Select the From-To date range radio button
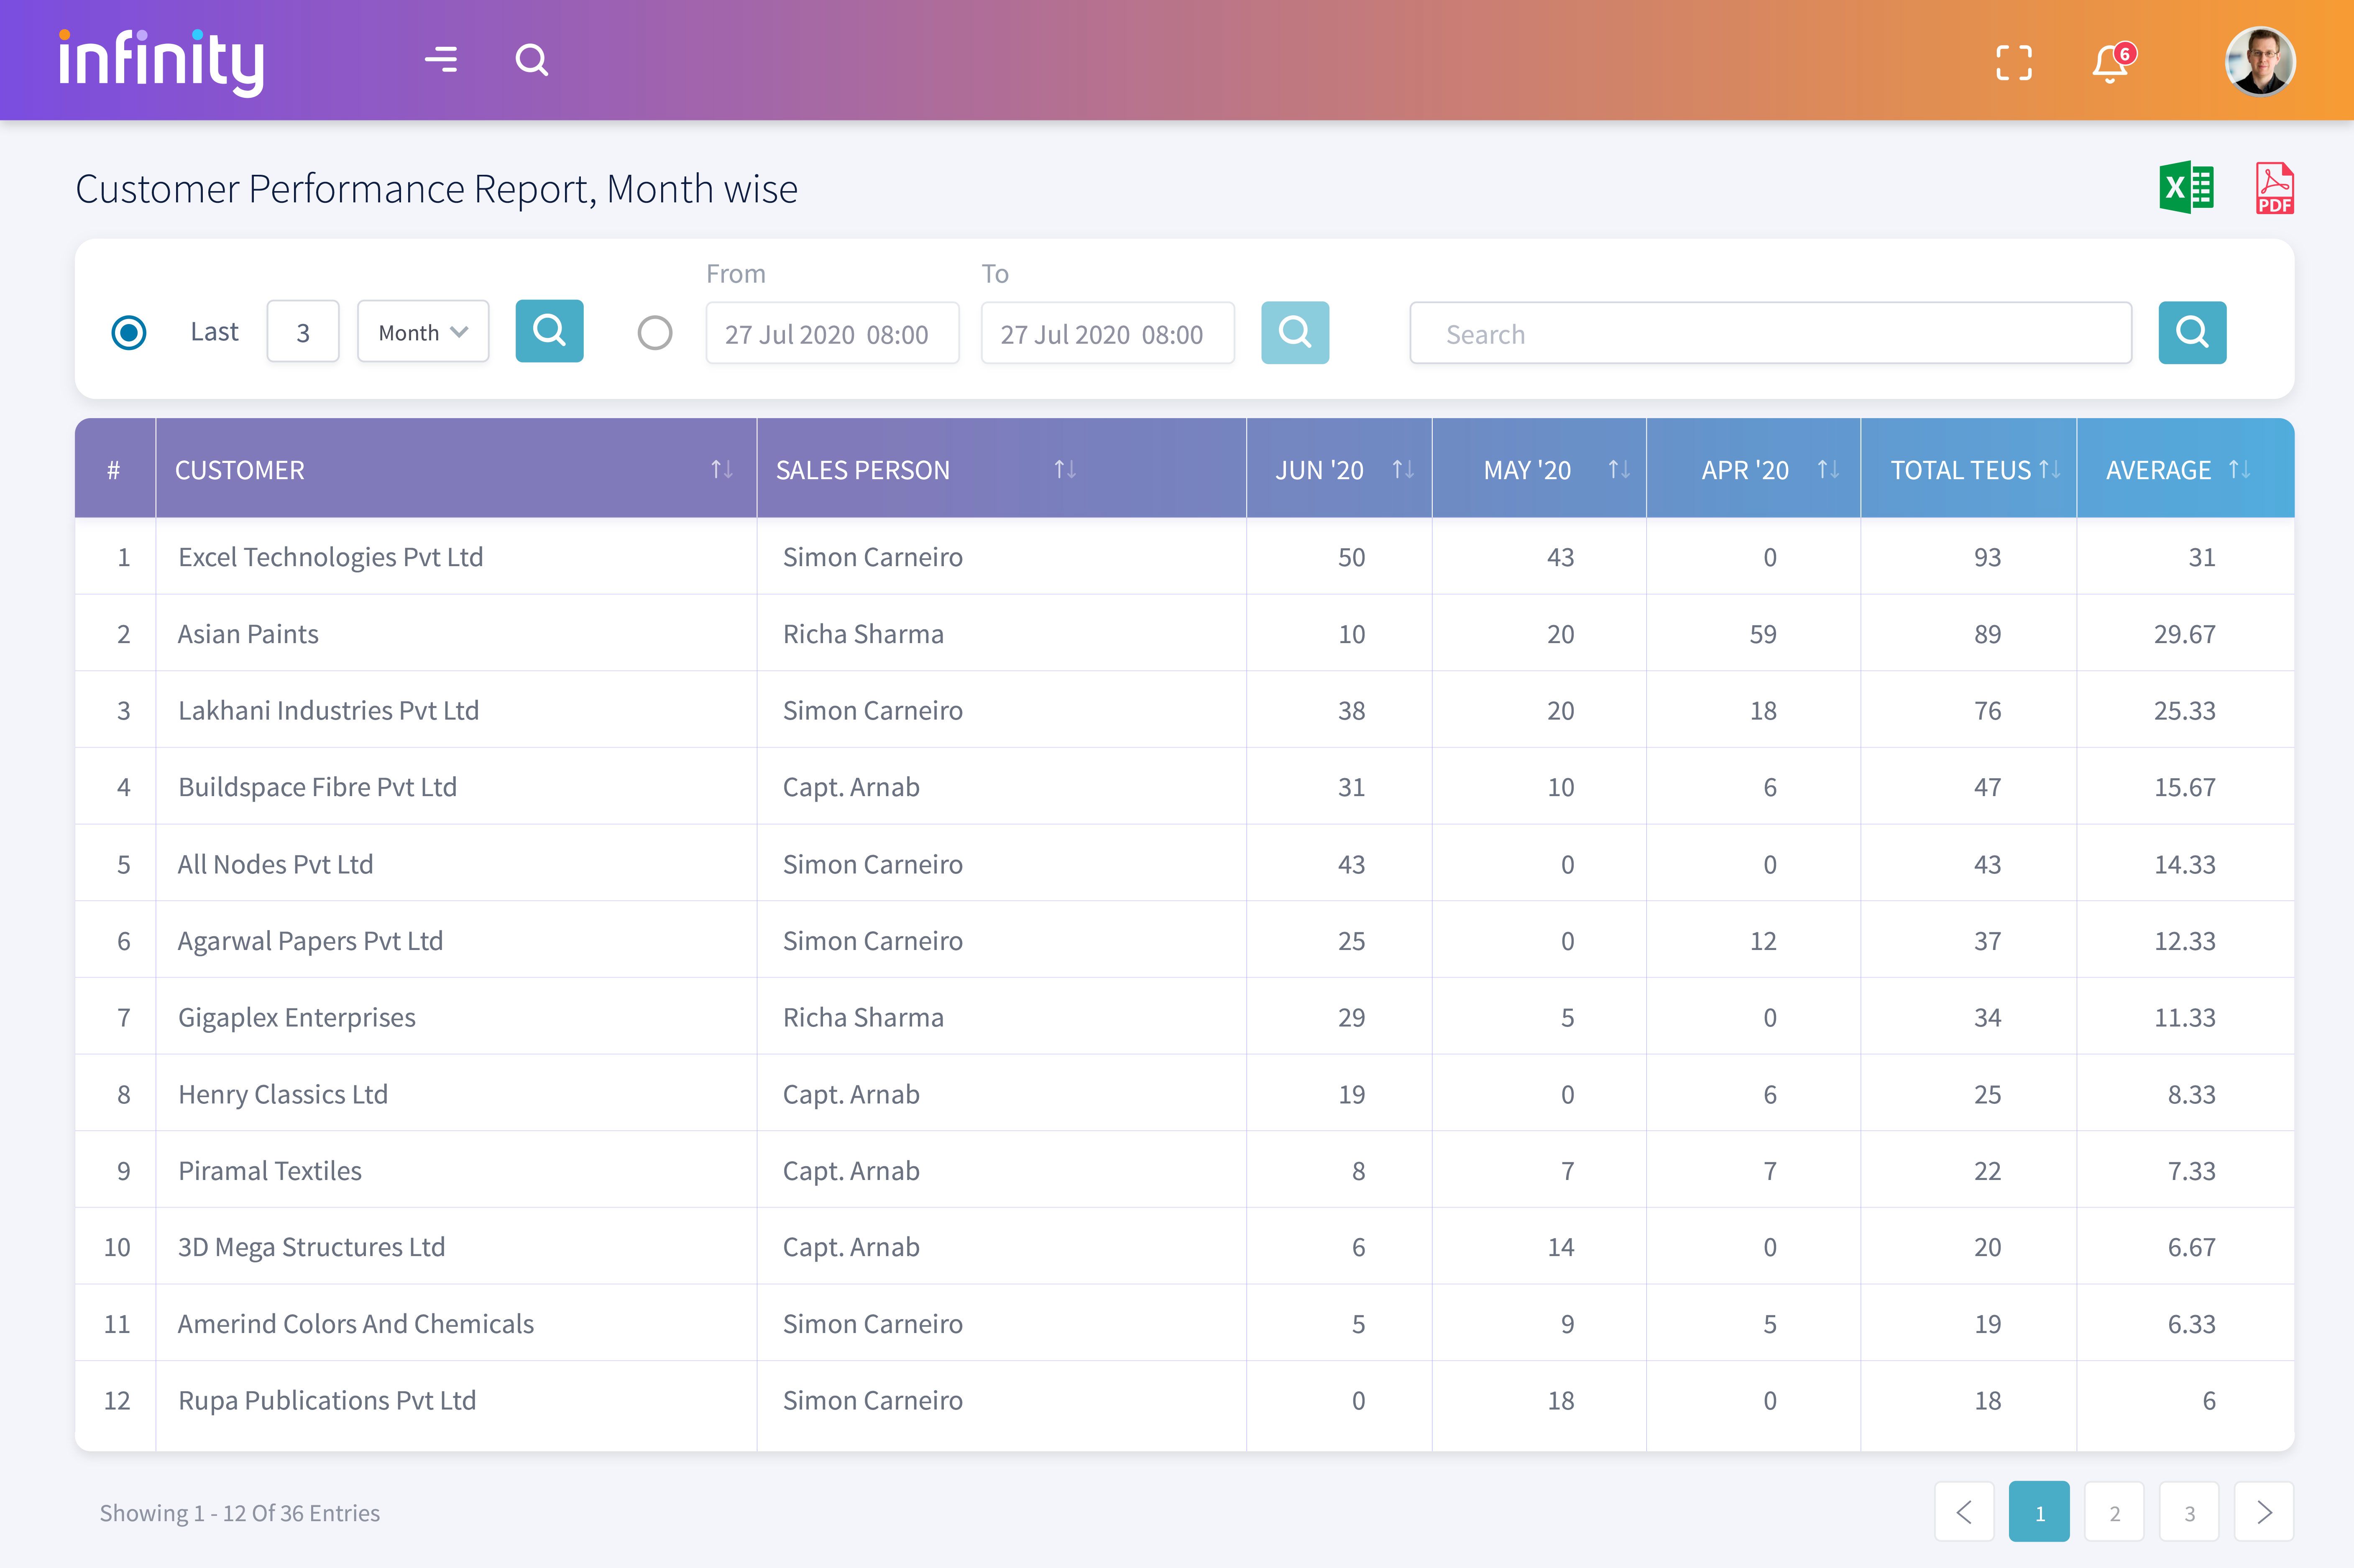The width and height of the screenshot is (2354, 1568). pos(655,332)
